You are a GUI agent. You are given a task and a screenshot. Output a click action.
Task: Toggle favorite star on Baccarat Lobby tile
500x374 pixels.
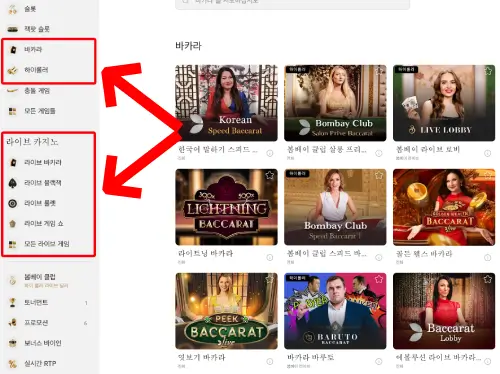[488, 279]
